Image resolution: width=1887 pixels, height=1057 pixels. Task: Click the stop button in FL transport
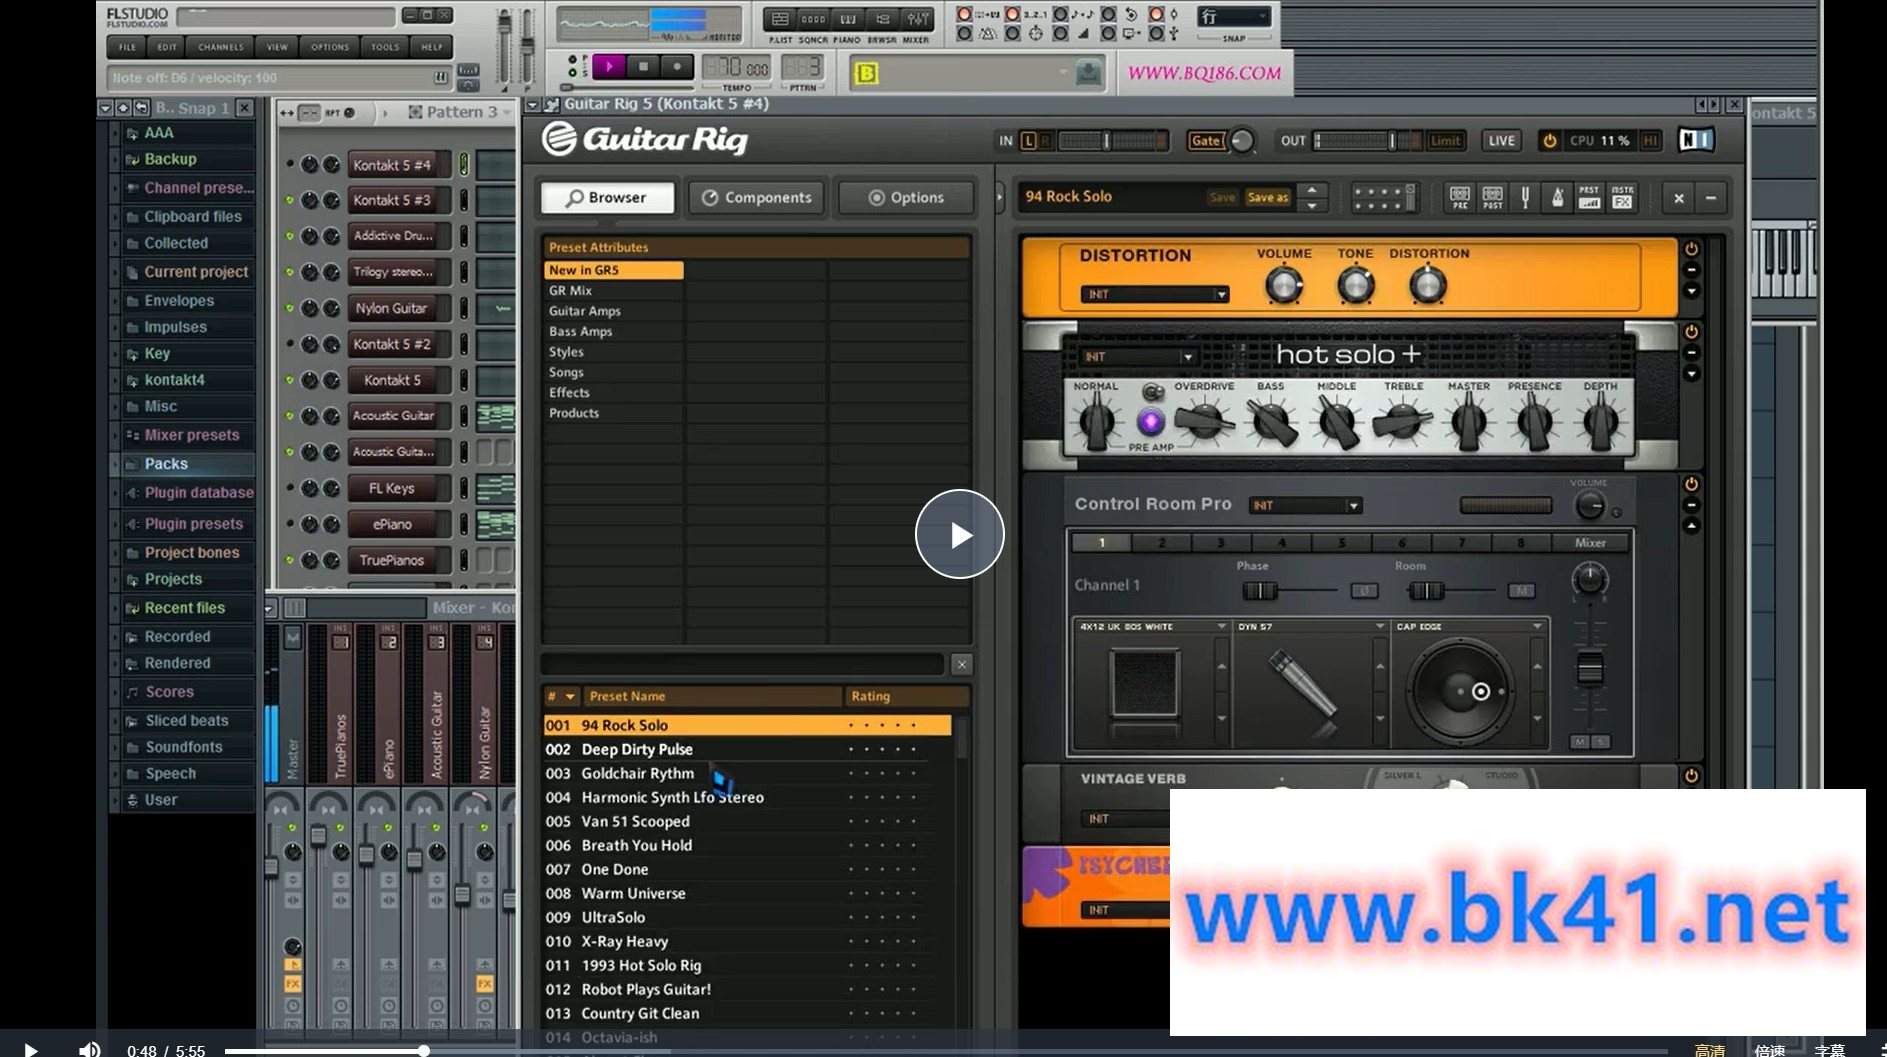[643, 66]
